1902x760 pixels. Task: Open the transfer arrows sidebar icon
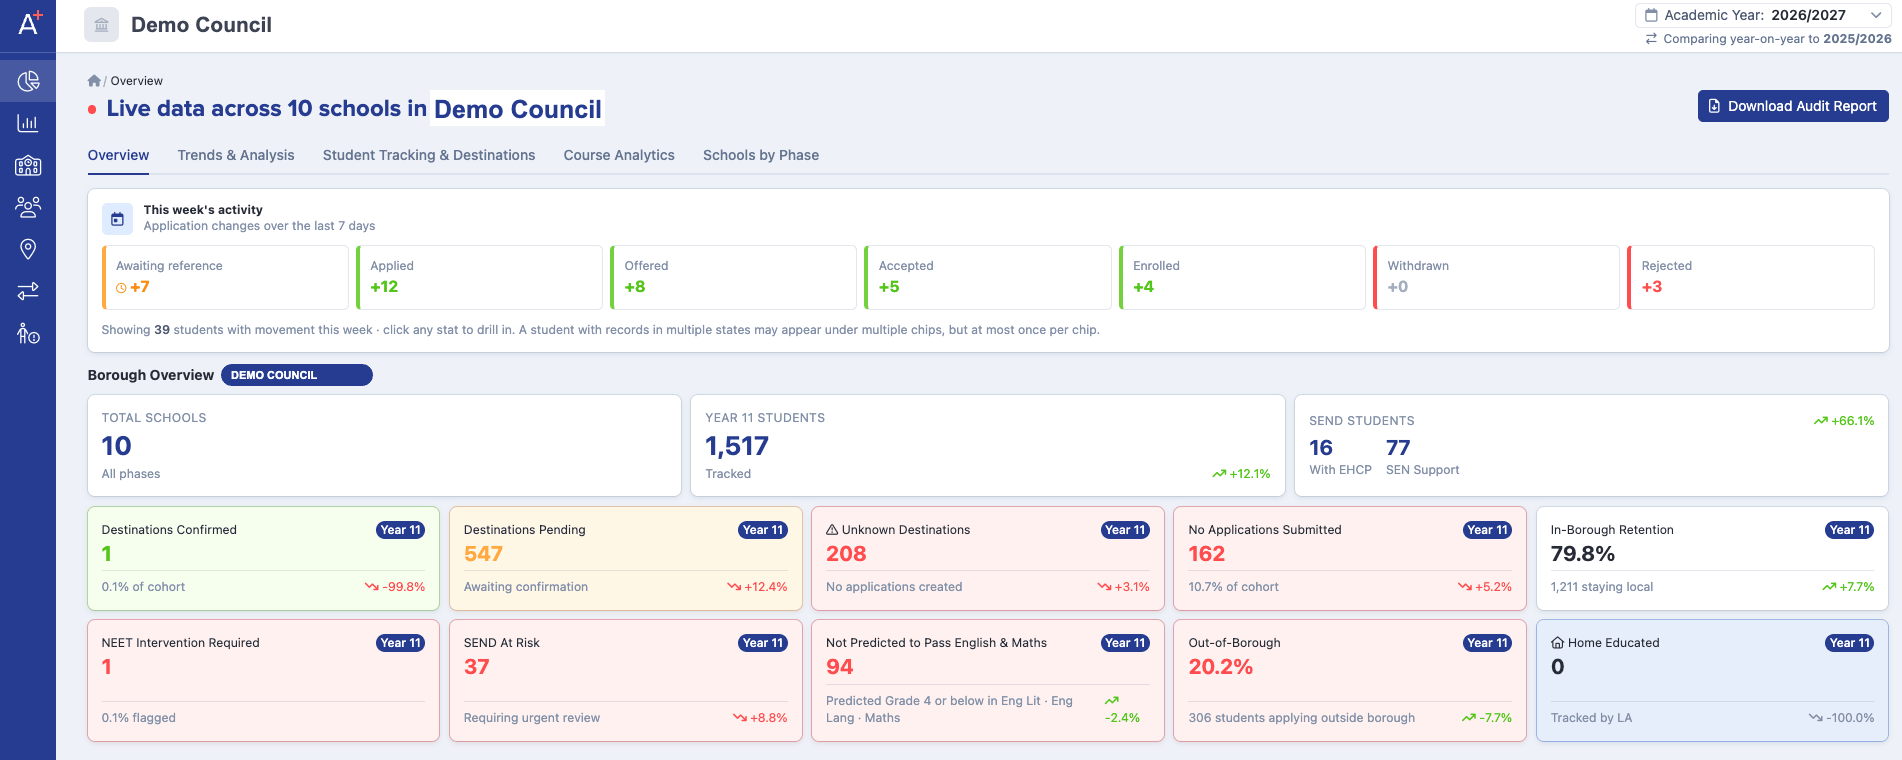28,291
